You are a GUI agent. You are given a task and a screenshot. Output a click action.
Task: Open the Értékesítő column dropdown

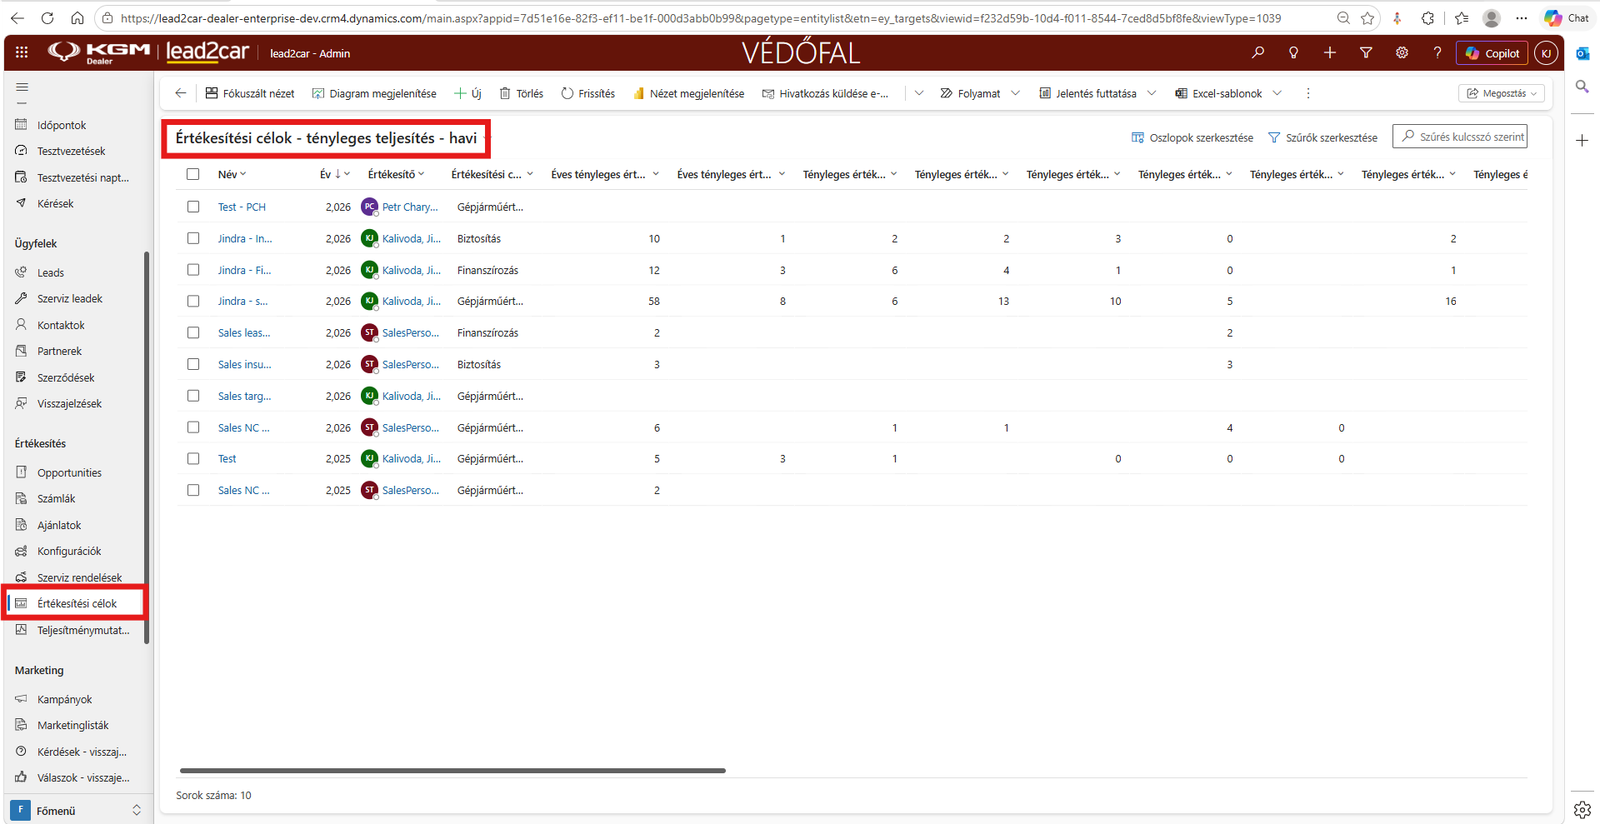[x=396, y=174]
